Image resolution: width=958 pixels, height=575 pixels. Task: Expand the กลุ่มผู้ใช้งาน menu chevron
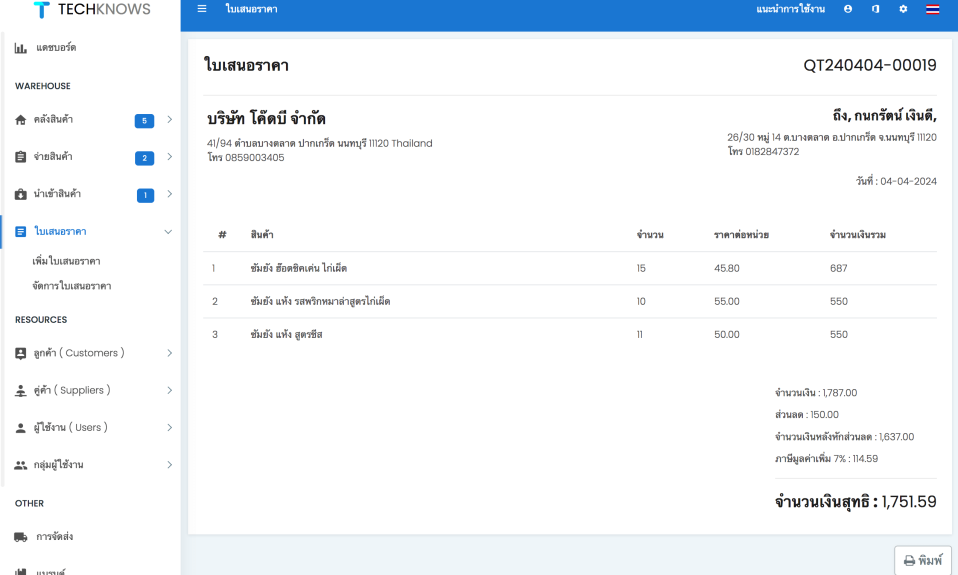coord(169,465)
